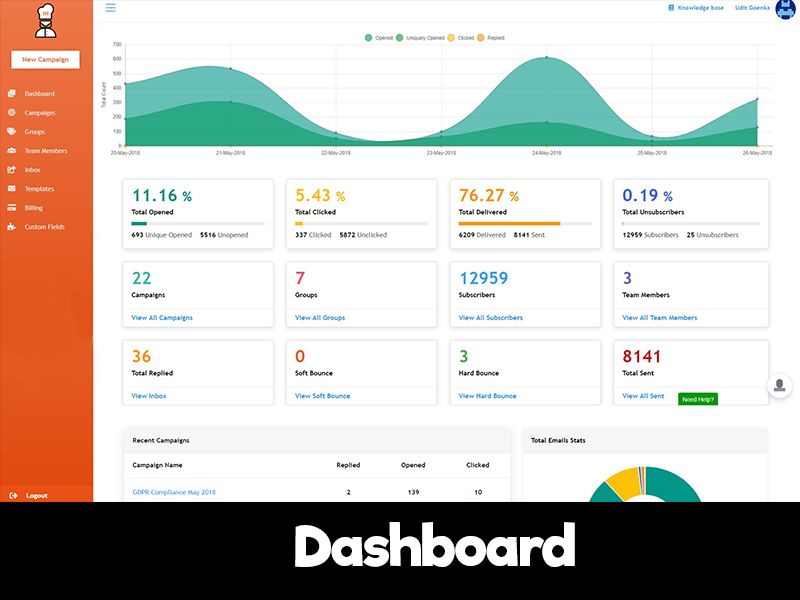Open Inbox in the sidebar menu

(32, 170)
